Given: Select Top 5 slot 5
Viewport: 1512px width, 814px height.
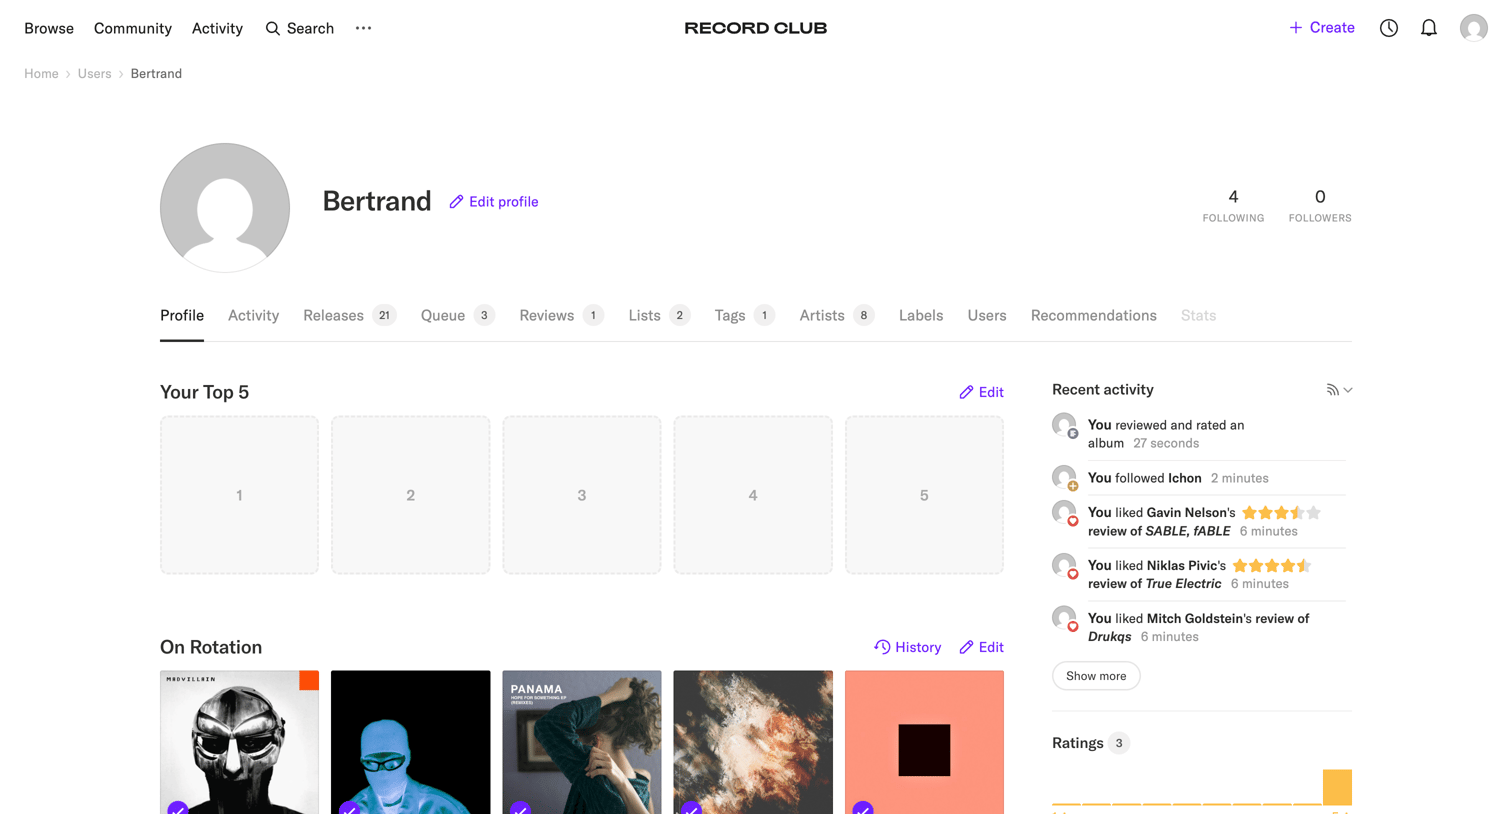Looking at the screenshot, I should tap(924, 495).
